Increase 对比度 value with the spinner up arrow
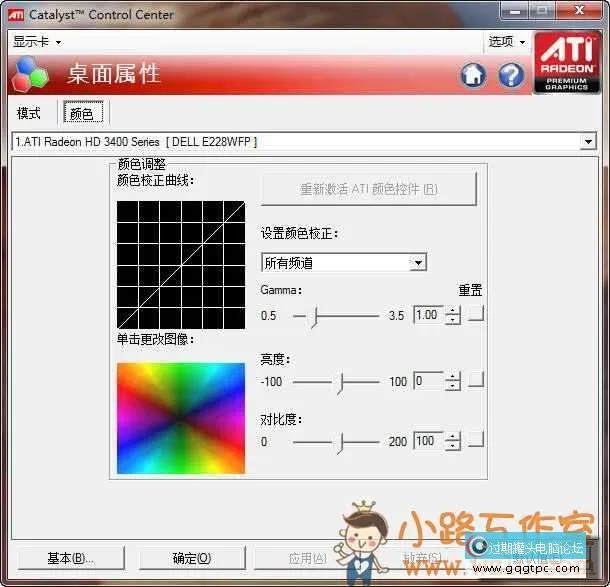 pos(453,436)
